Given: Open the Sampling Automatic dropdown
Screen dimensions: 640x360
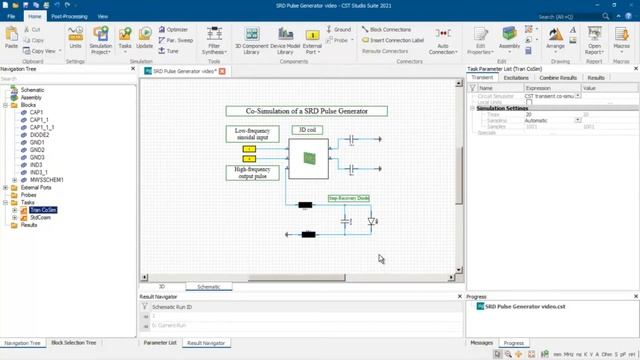Looking at the screenshot, I should coord(578,120).
